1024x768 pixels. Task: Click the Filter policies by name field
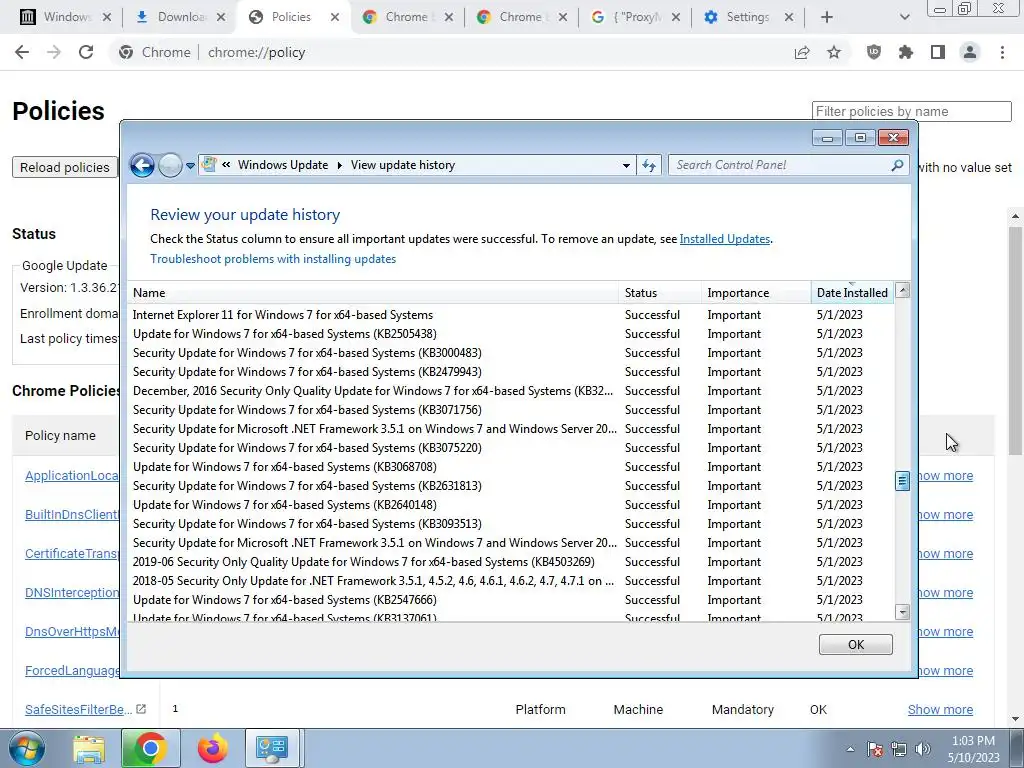(912, 111)
